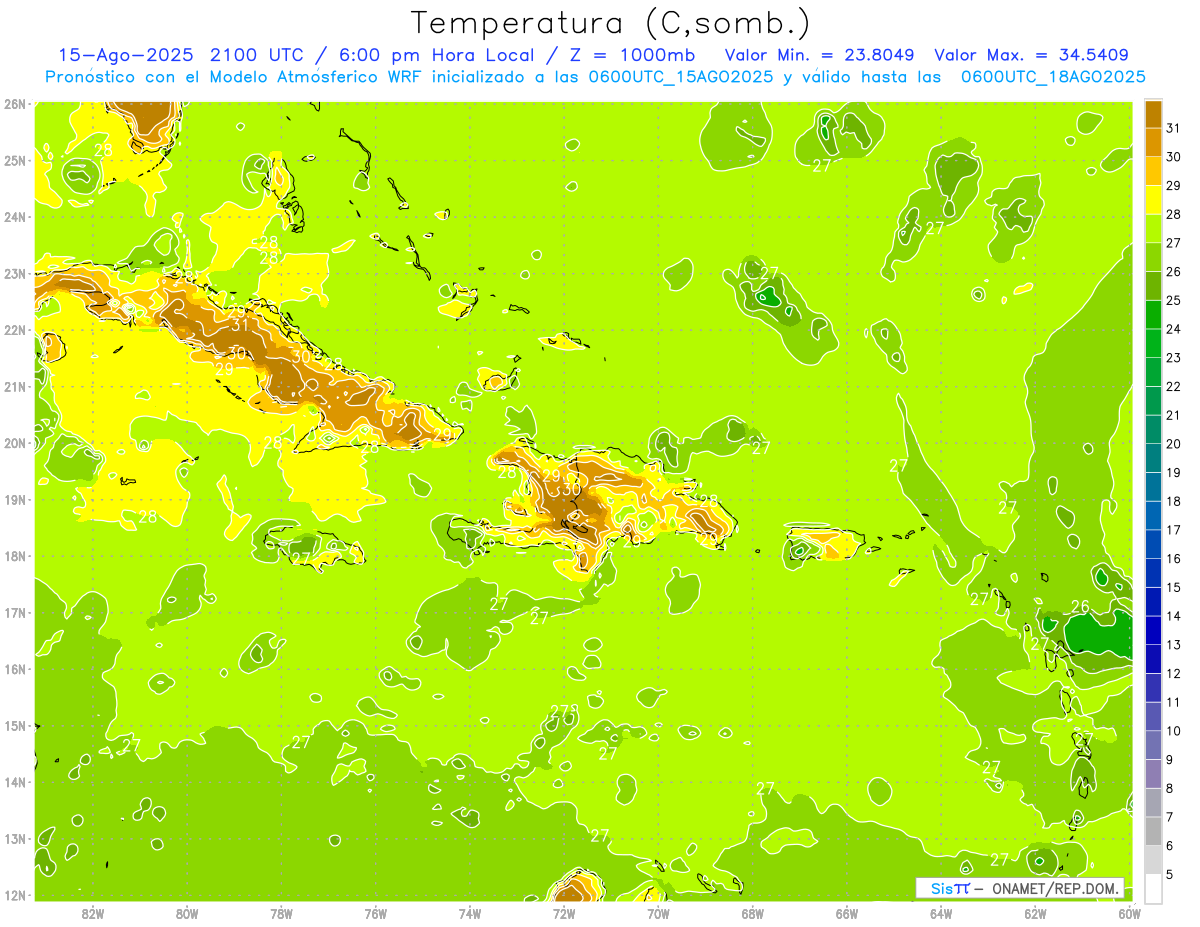Click 'Valor Max. = 34.5409' text

click(1032, 55)
